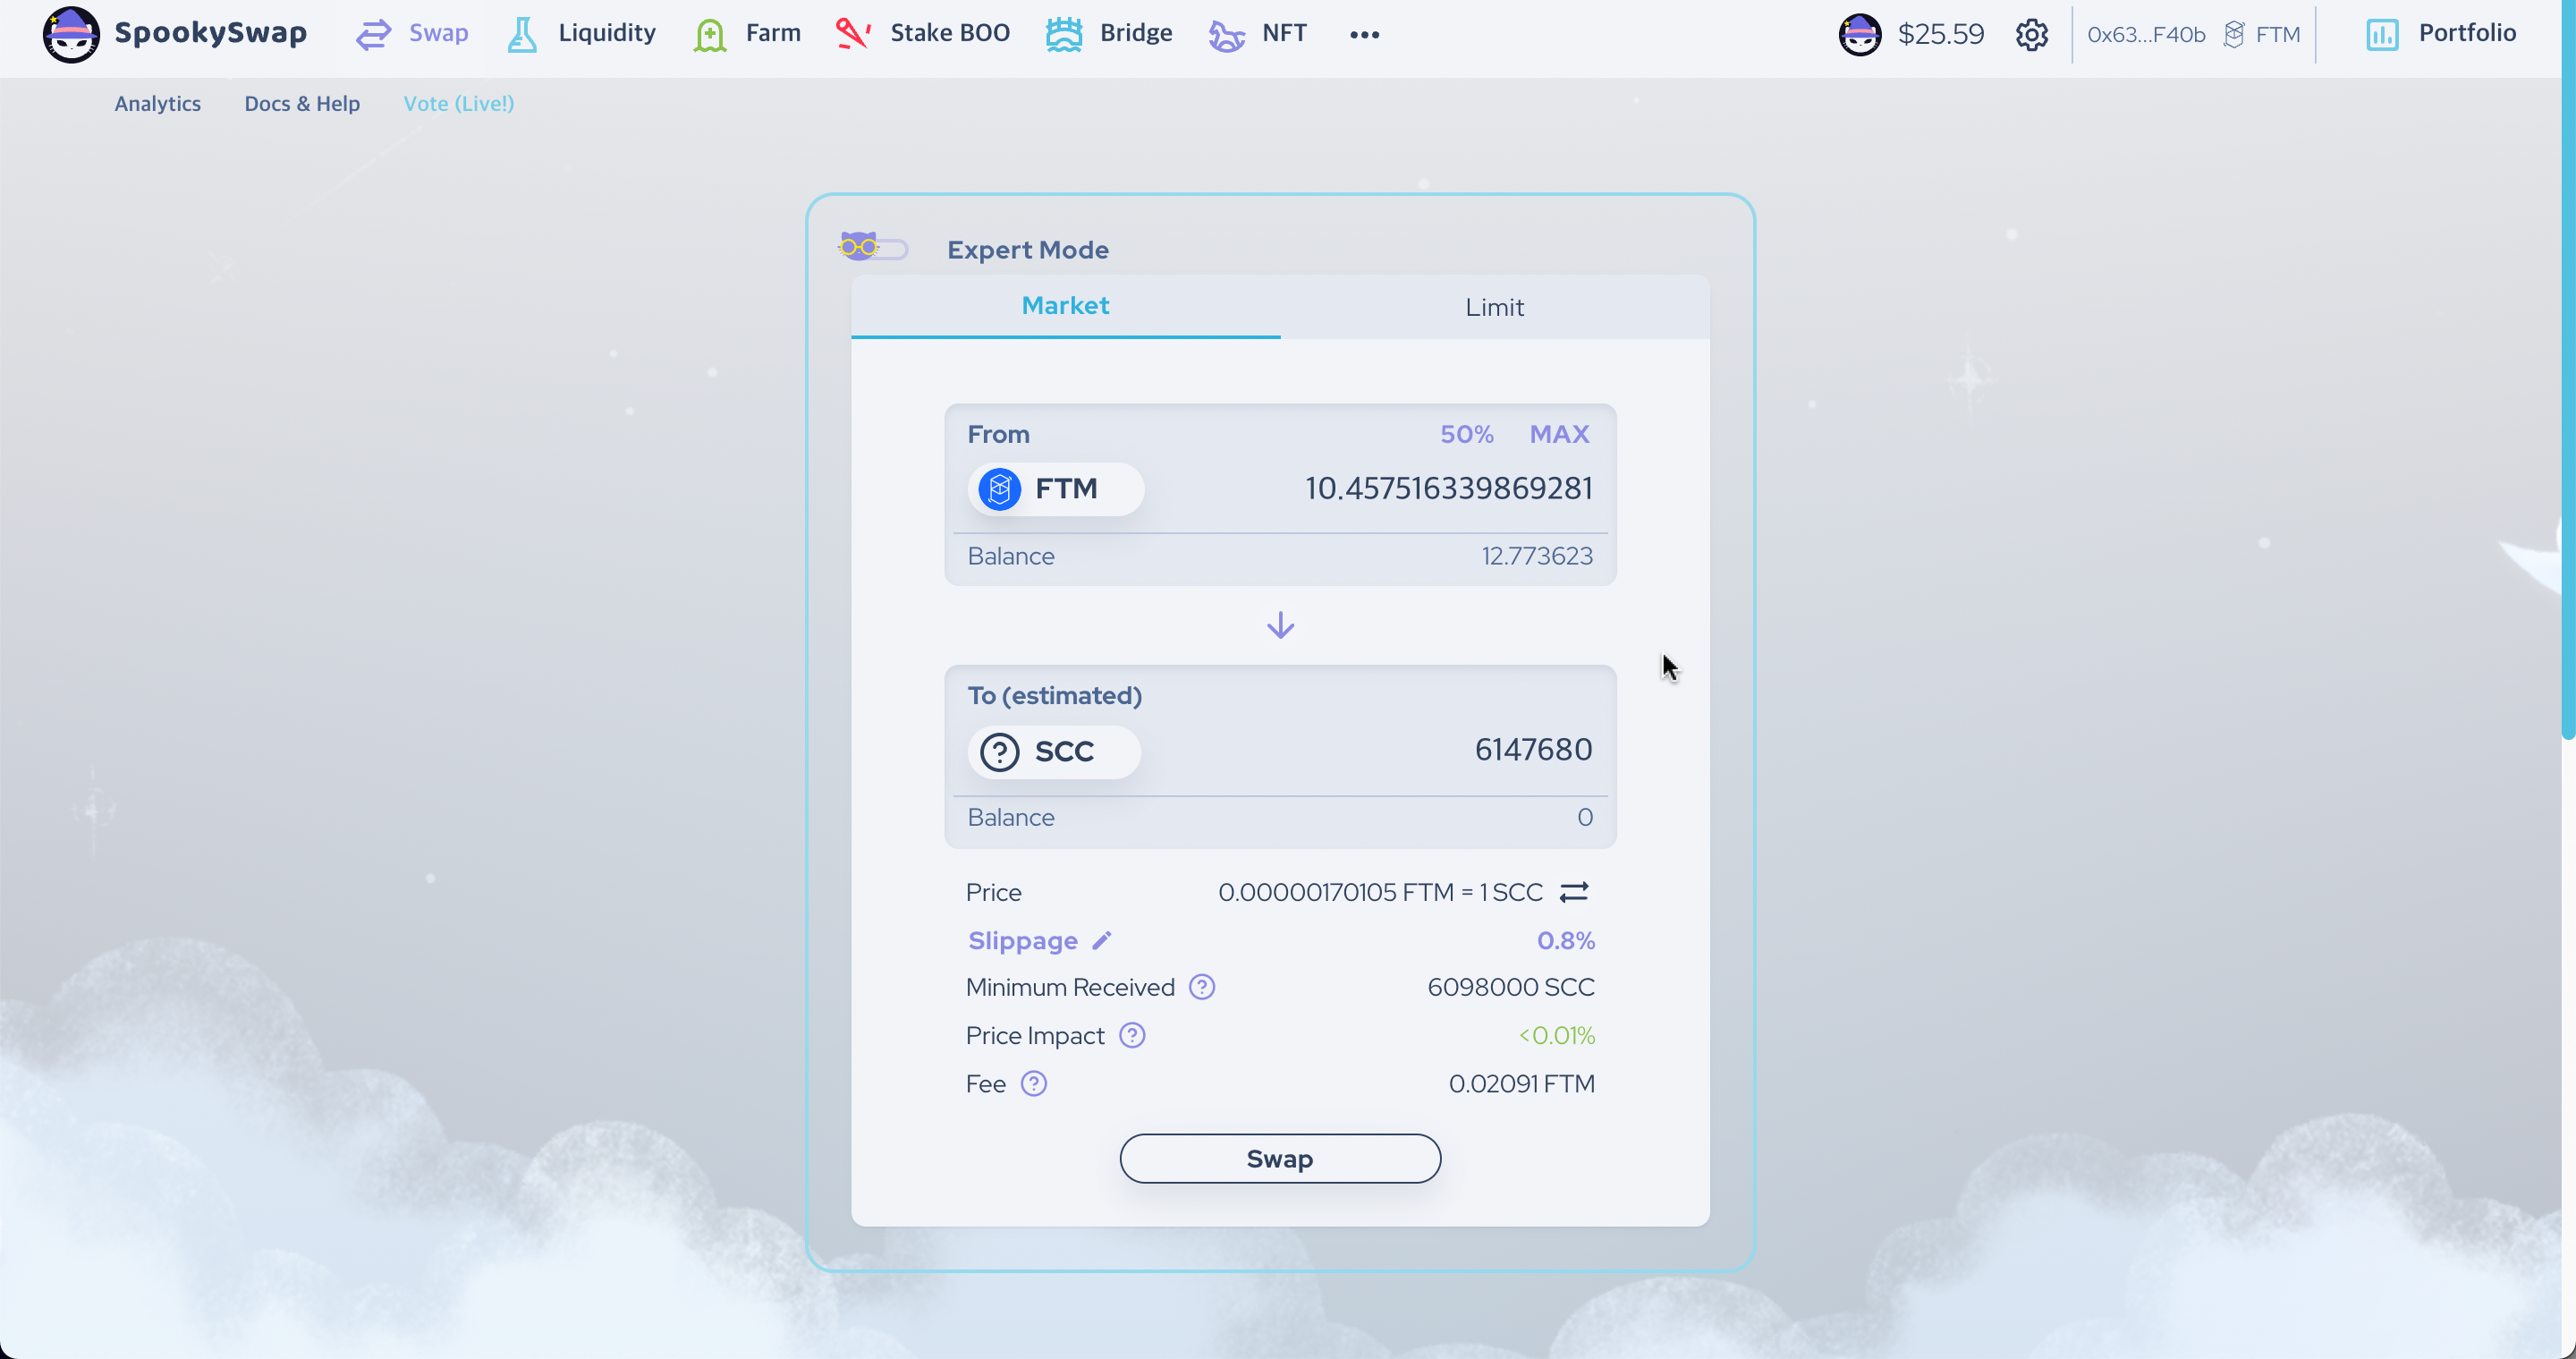Open settings gear icon
Screen dimensions: 2576x1359
coord(2031,35)
